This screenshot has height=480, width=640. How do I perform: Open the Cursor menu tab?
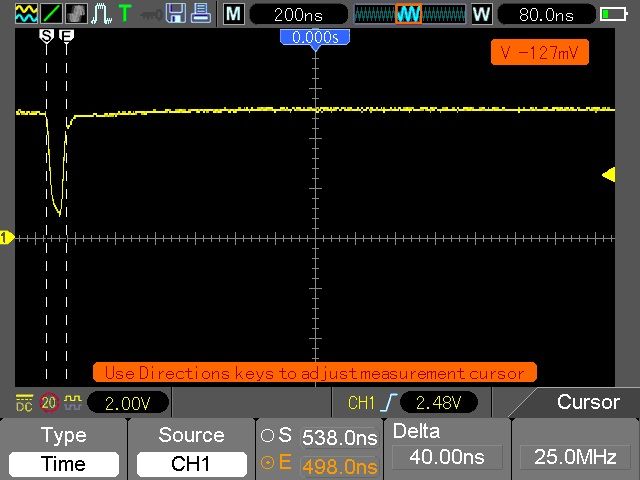click(x=588, y=402)
